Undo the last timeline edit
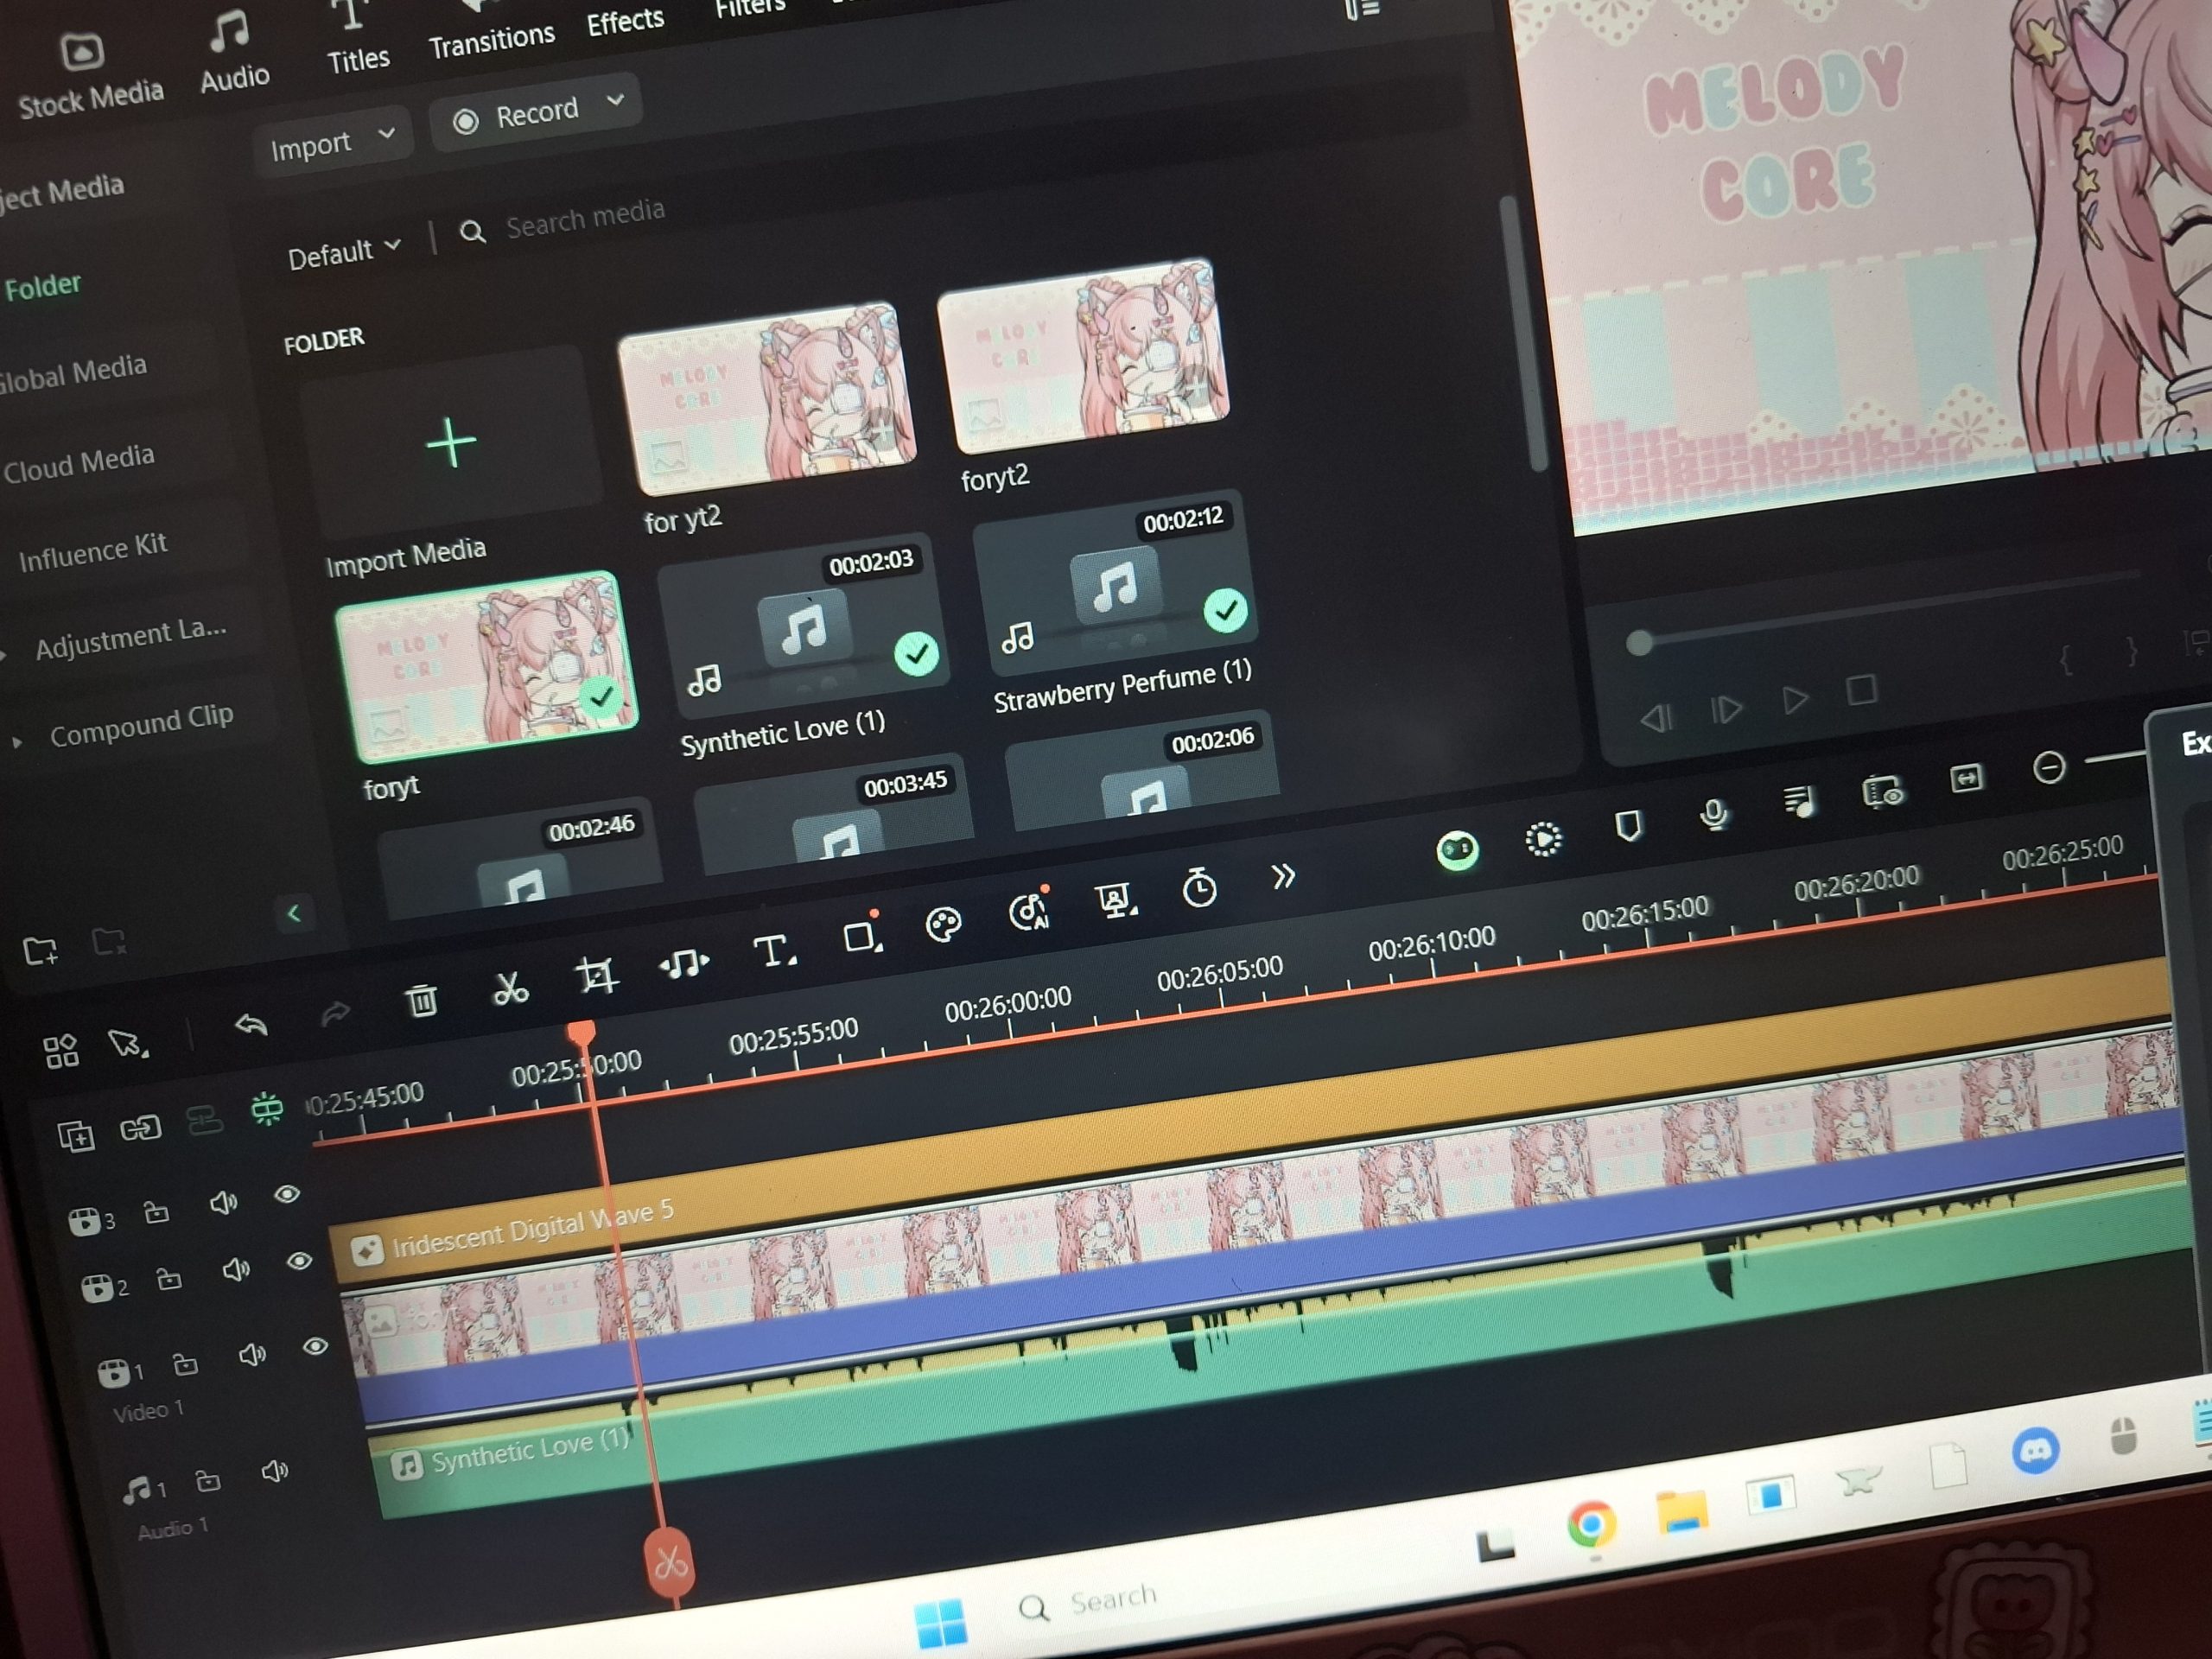The height and width of the screenshot is (1659, 2212). (x=251, y=1024)
